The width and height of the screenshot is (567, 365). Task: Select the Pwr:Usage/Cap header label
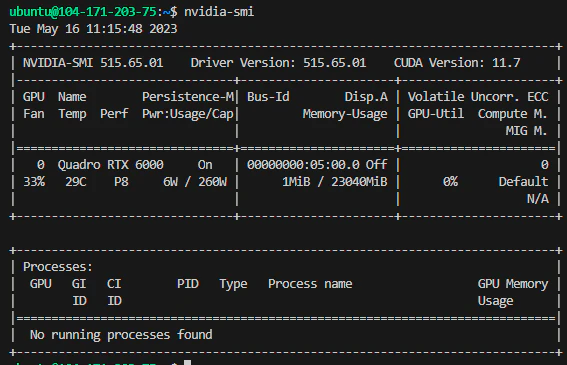tap(188, 114)
